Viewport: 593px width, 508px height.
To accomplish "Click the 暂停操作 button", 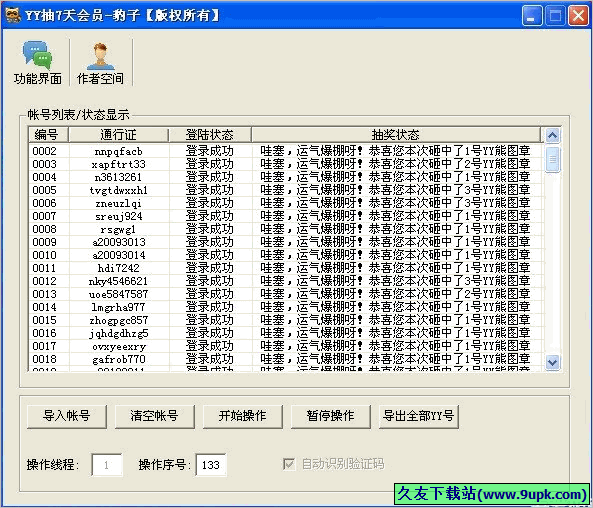I will (x=330, y=416).
